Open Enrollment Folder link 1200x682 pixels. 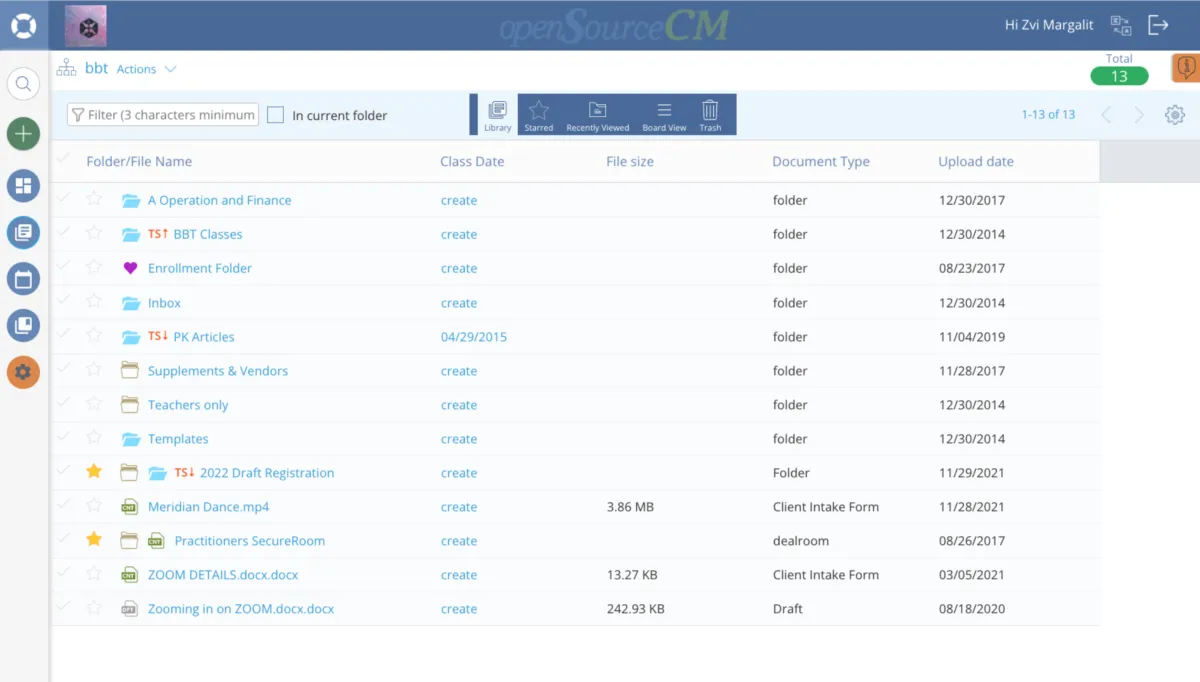[200, 268]
